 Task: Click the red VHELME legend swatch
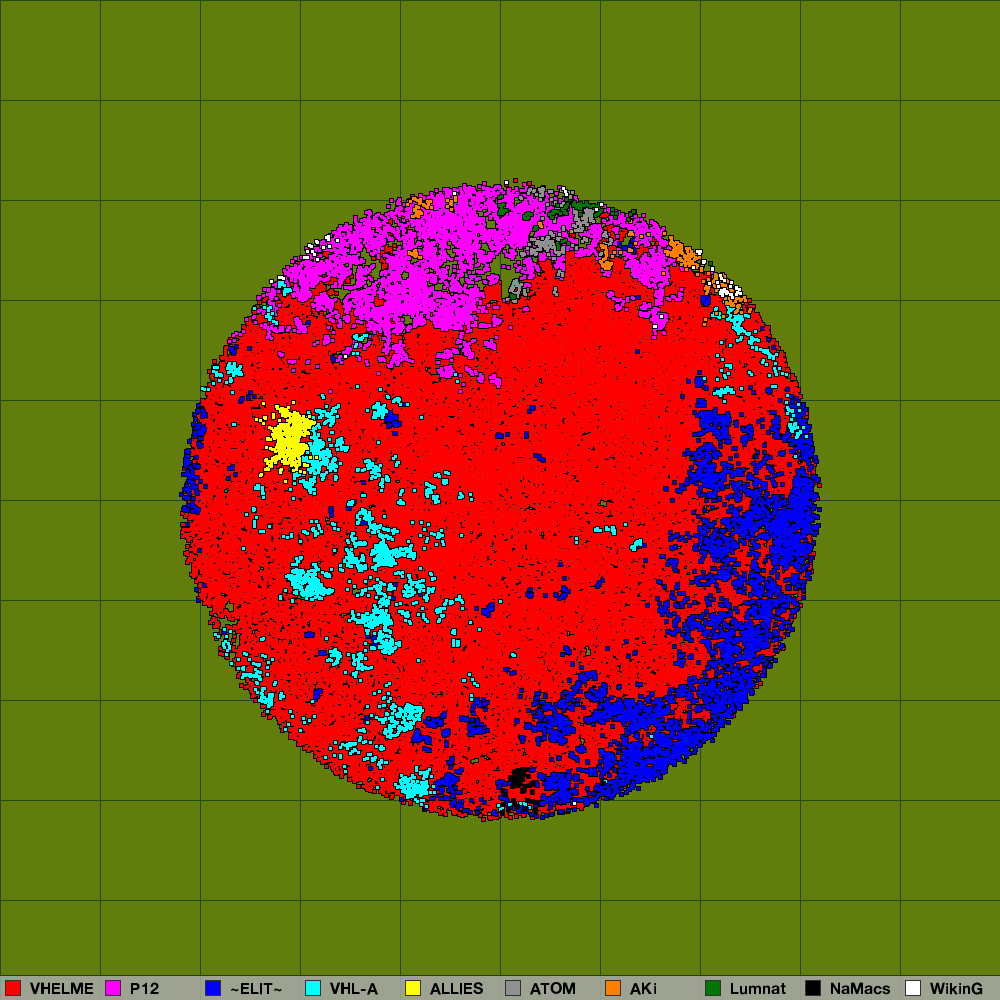tap(13, 988)
